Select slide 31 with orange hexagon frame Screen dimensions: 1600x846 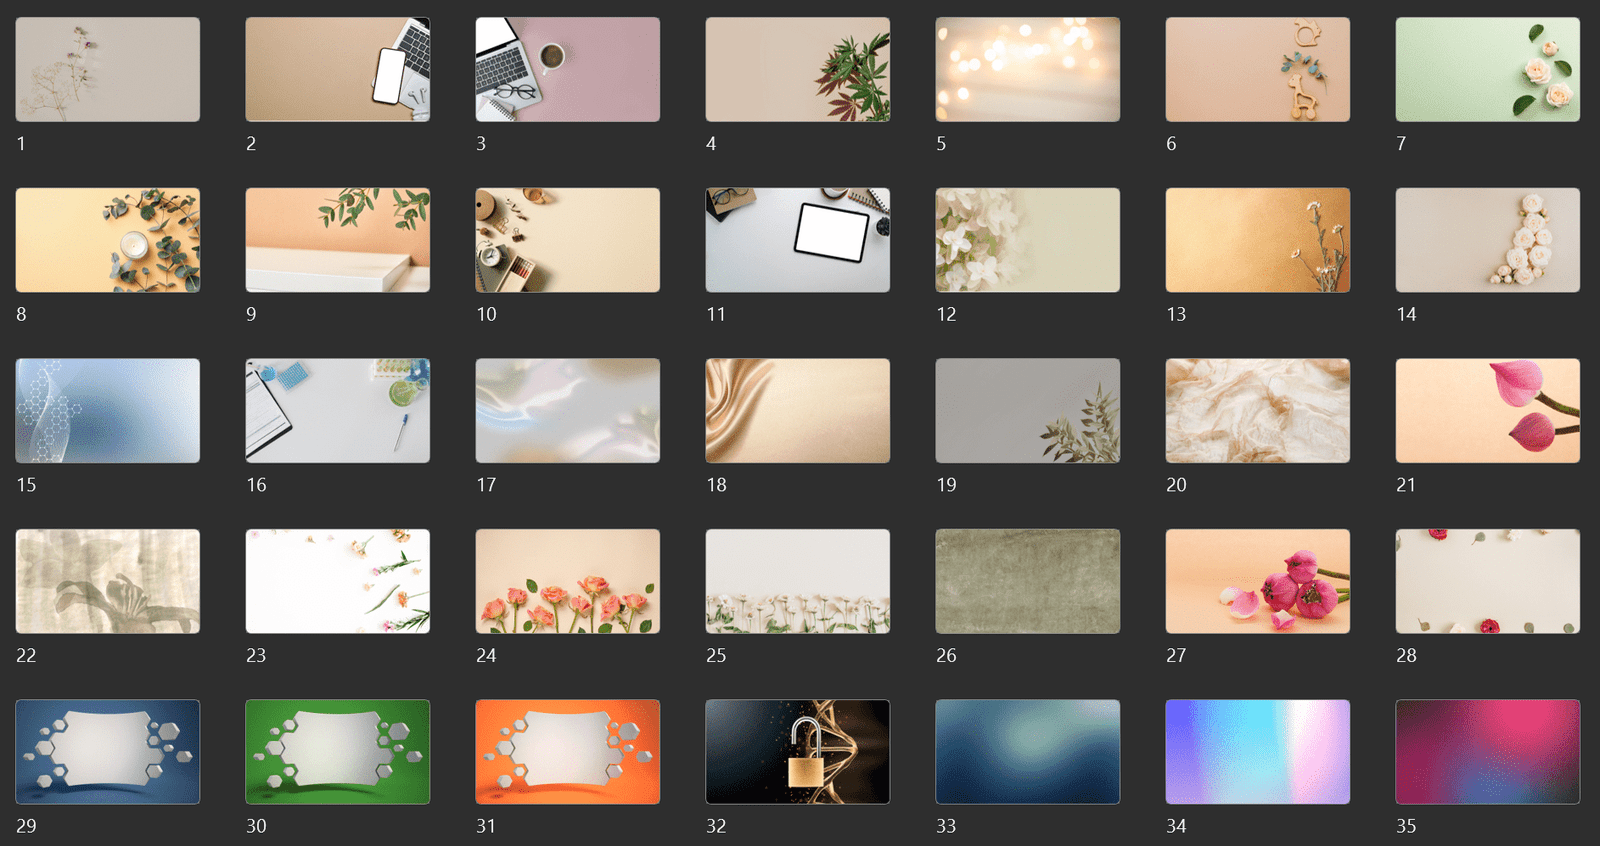tap(568, 752)
